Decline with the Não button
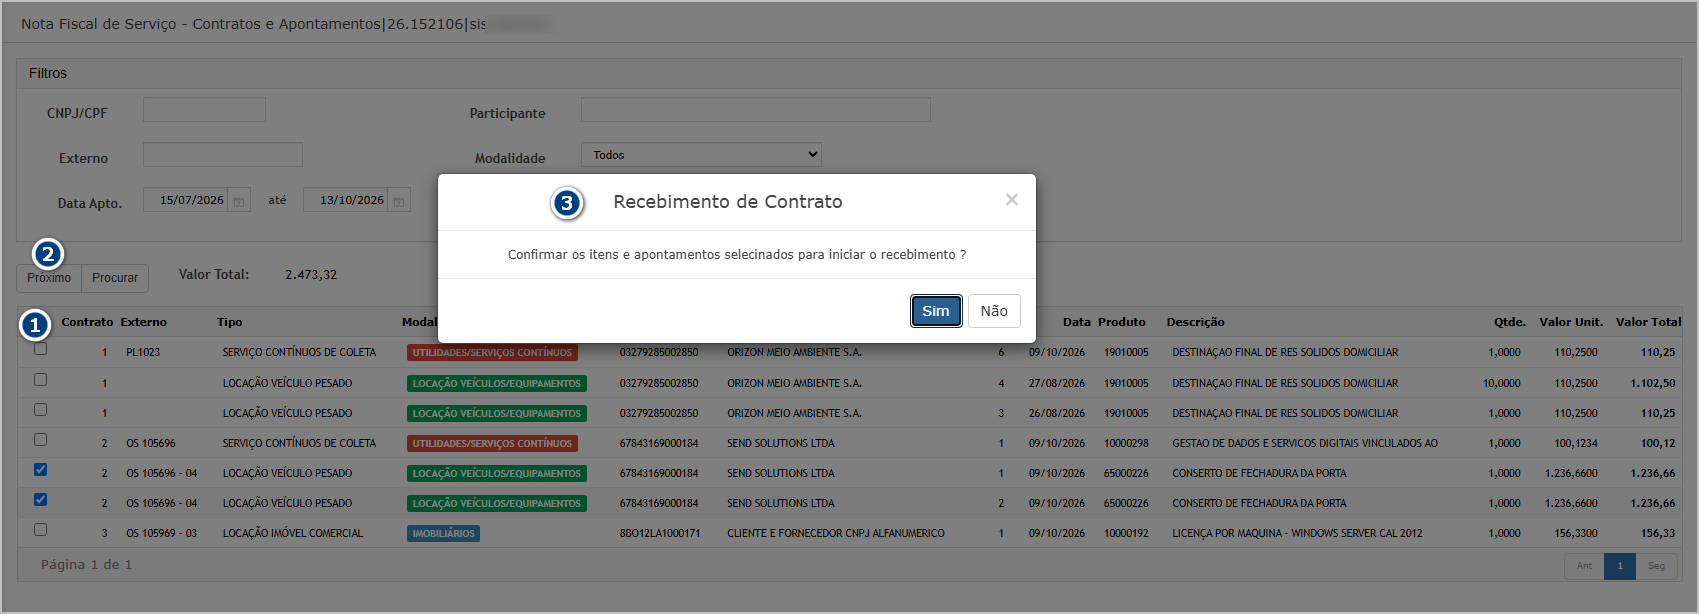 994,311
